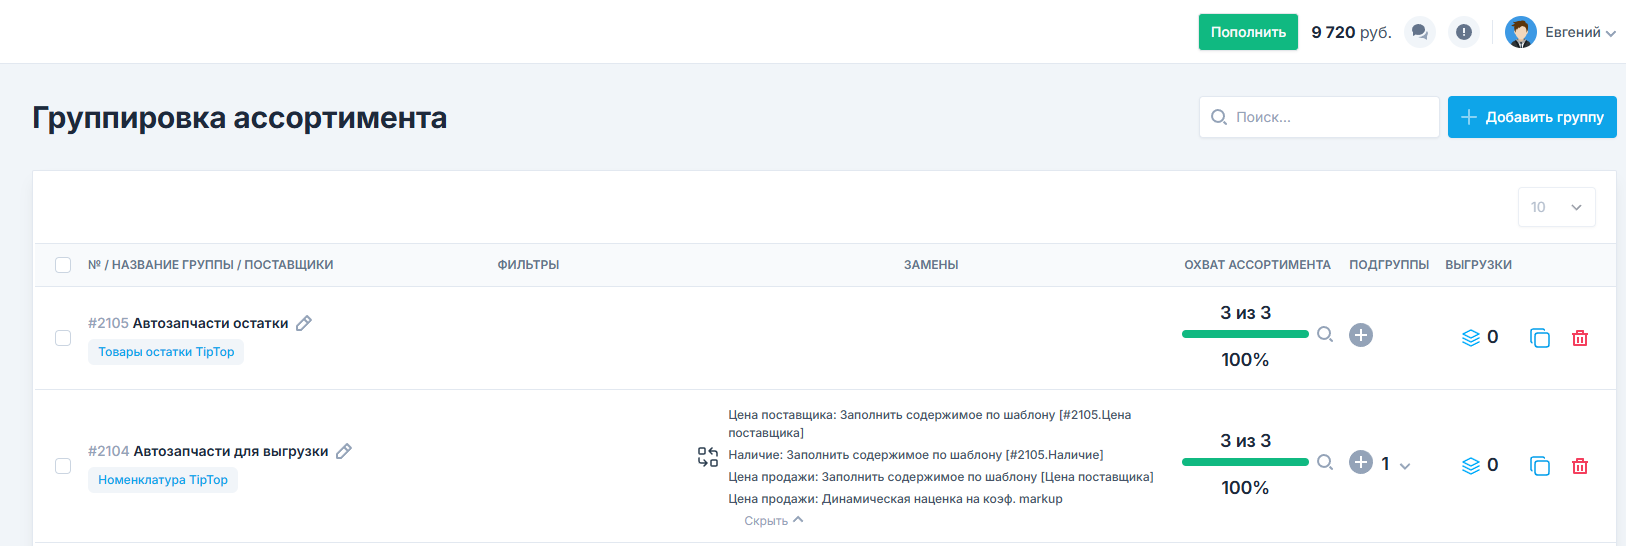Open rows-per-page dropdown showing 10

[1556, 207]
